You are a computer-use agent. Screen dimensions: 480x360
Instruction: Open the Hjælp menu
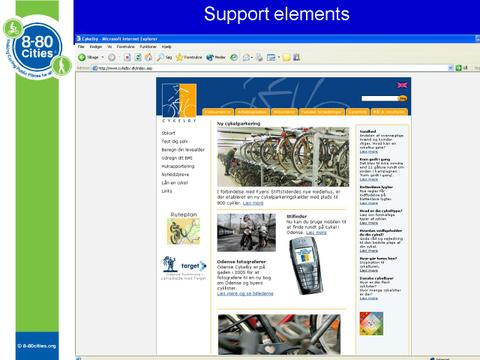pyautogui.click(x=166, y=47)
